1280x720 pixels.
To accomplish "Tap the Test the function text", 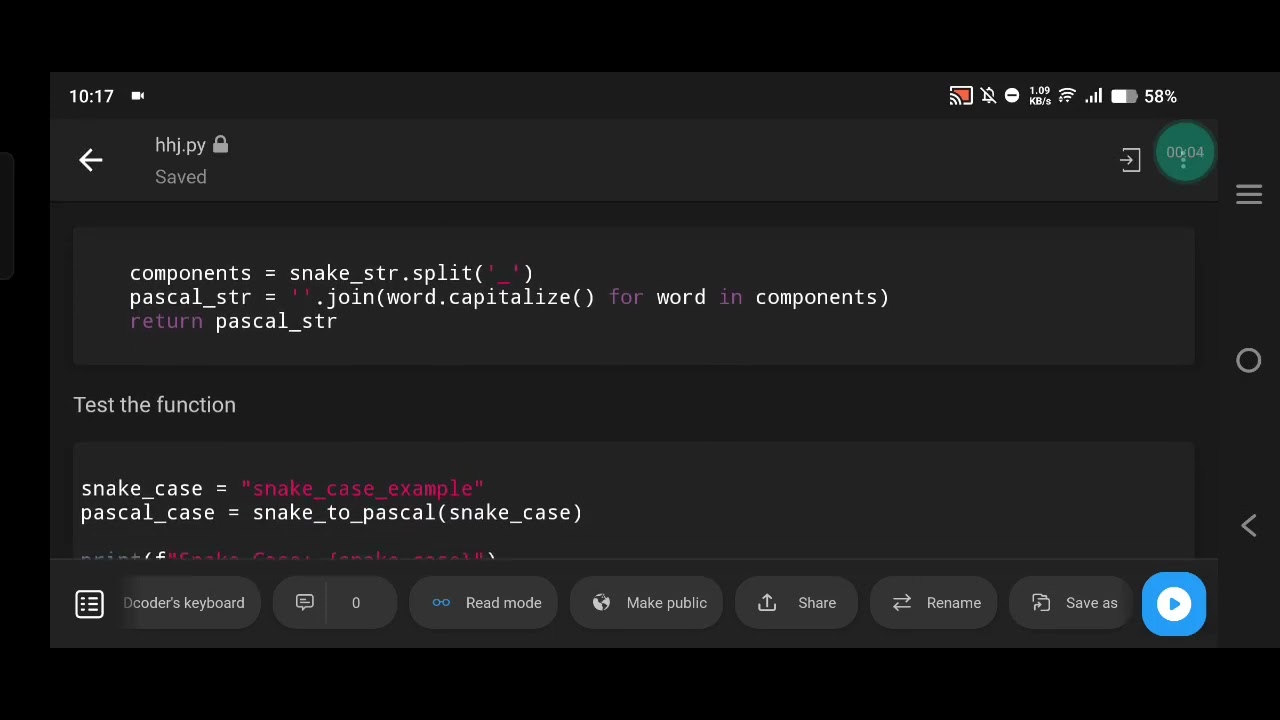I will click(x=154, y=405).
